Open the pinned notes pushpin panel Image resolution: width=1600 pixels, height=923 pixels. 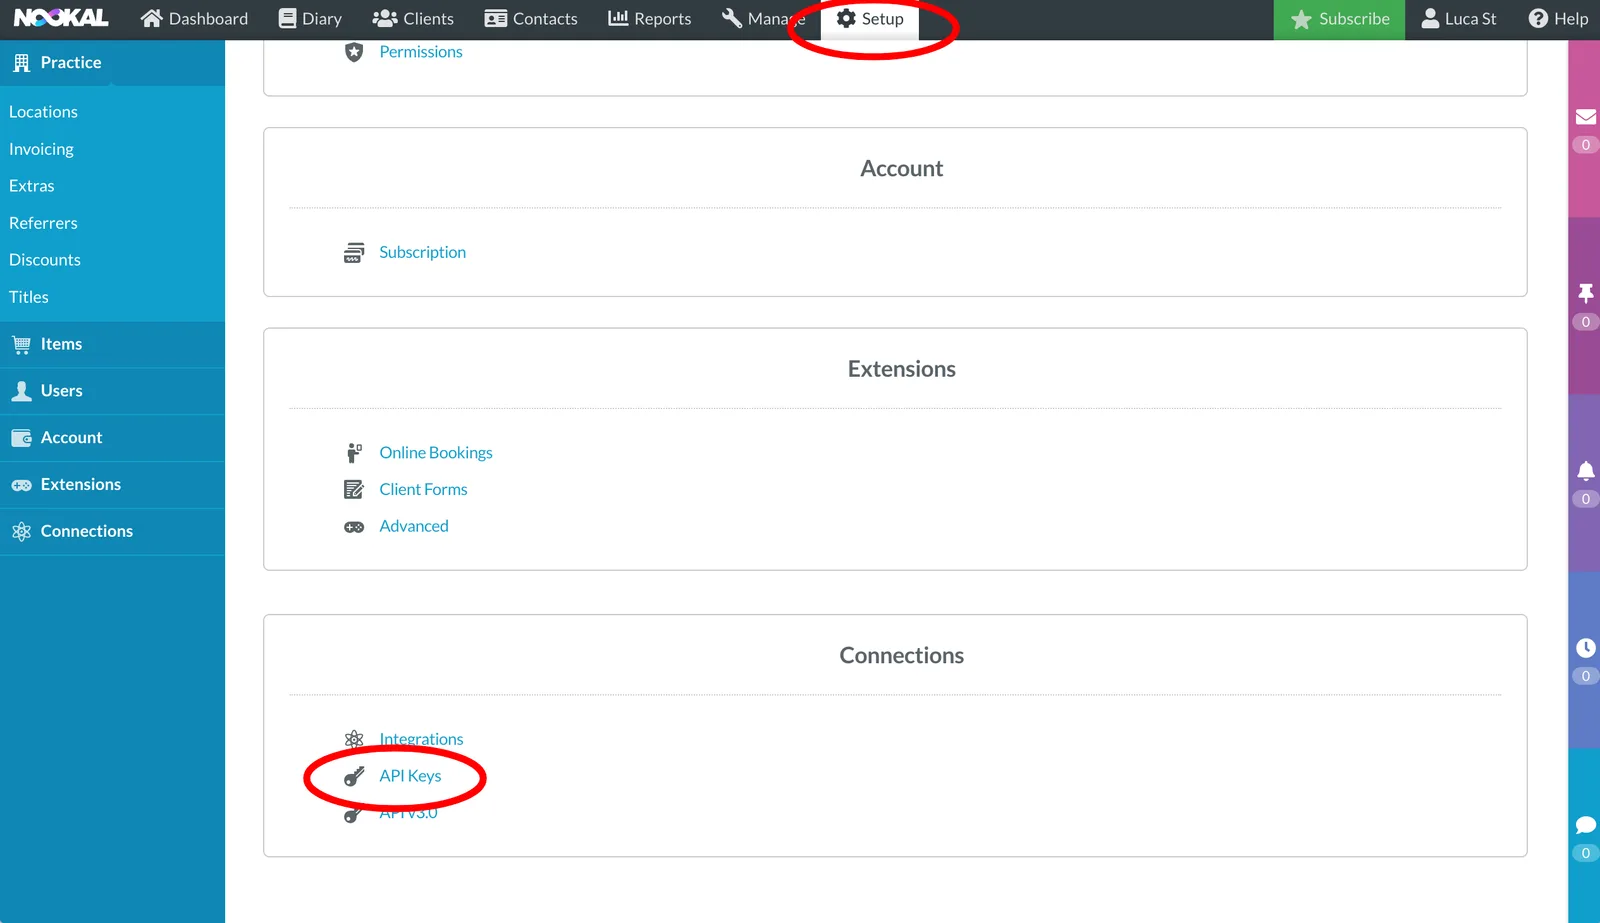[1585, 294]
